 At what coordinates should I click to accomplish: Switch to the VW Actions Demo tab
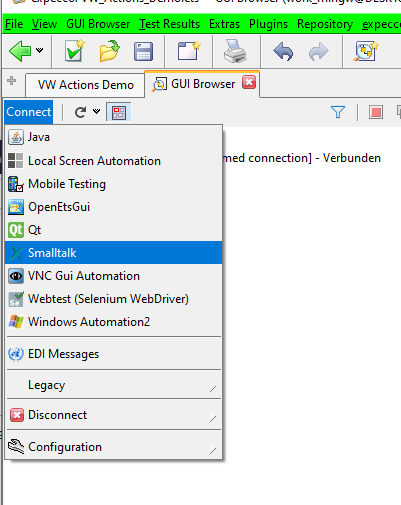click(85, 85)
